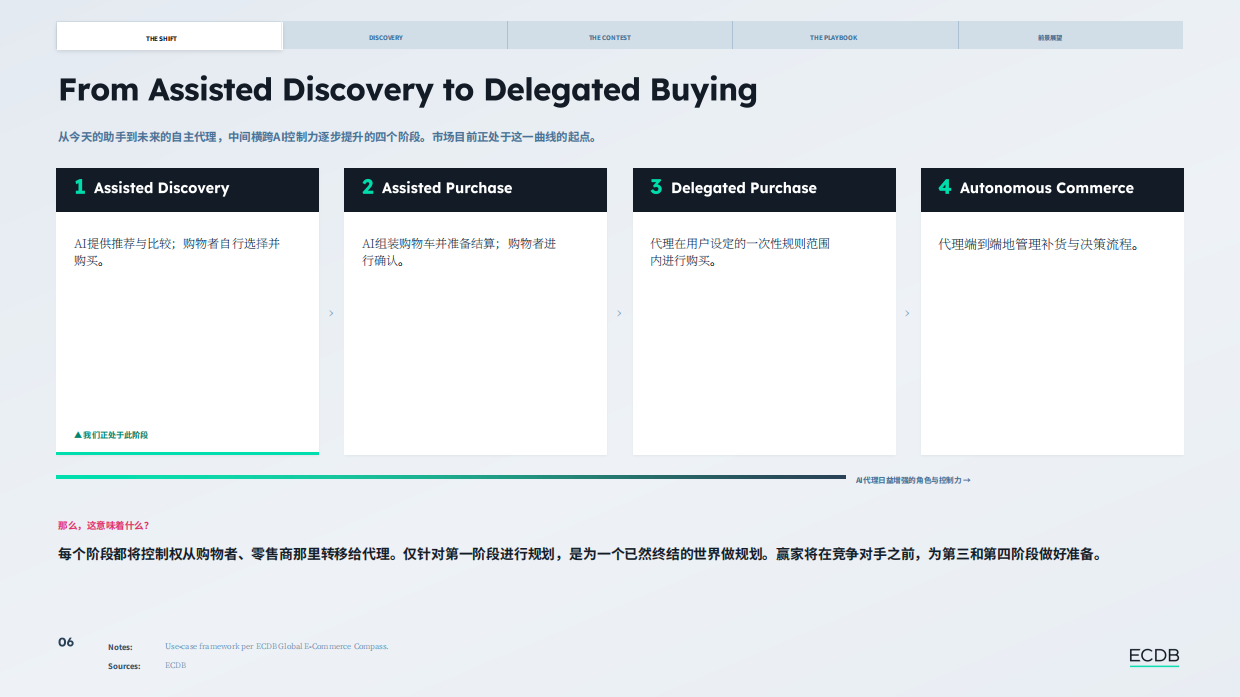Click the '4 Autonomous Commerce' card header
Viewport: 1240px width, 697px height.
[1052, 189]
